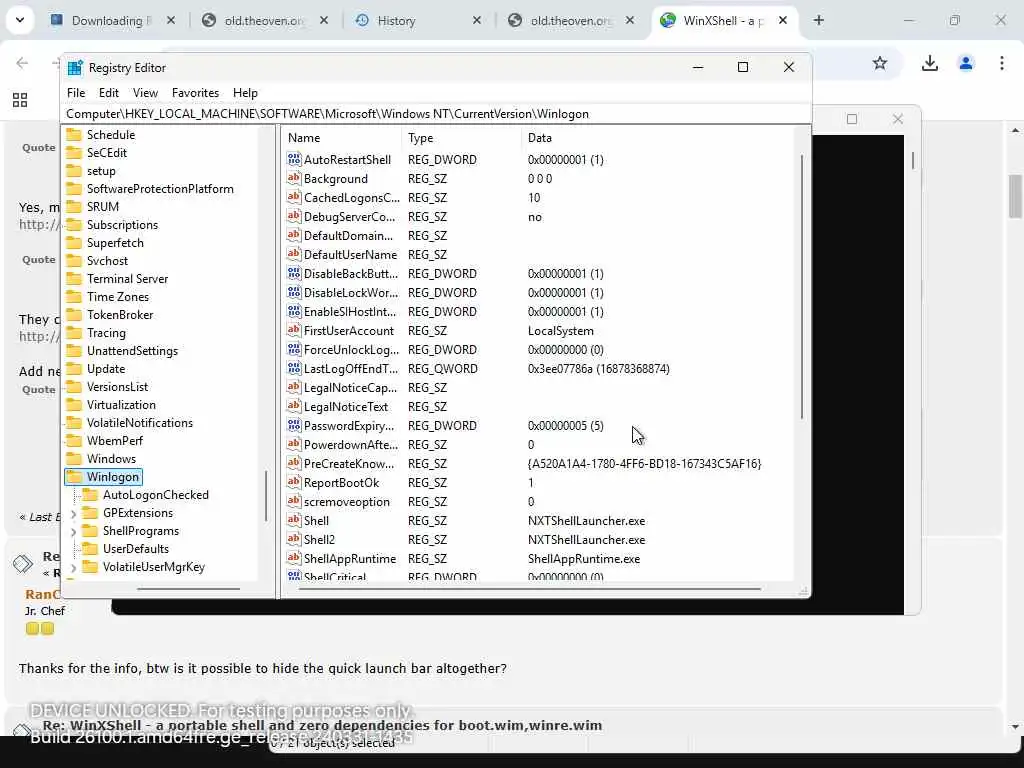Select the WbemPerf key

(114, 441)
